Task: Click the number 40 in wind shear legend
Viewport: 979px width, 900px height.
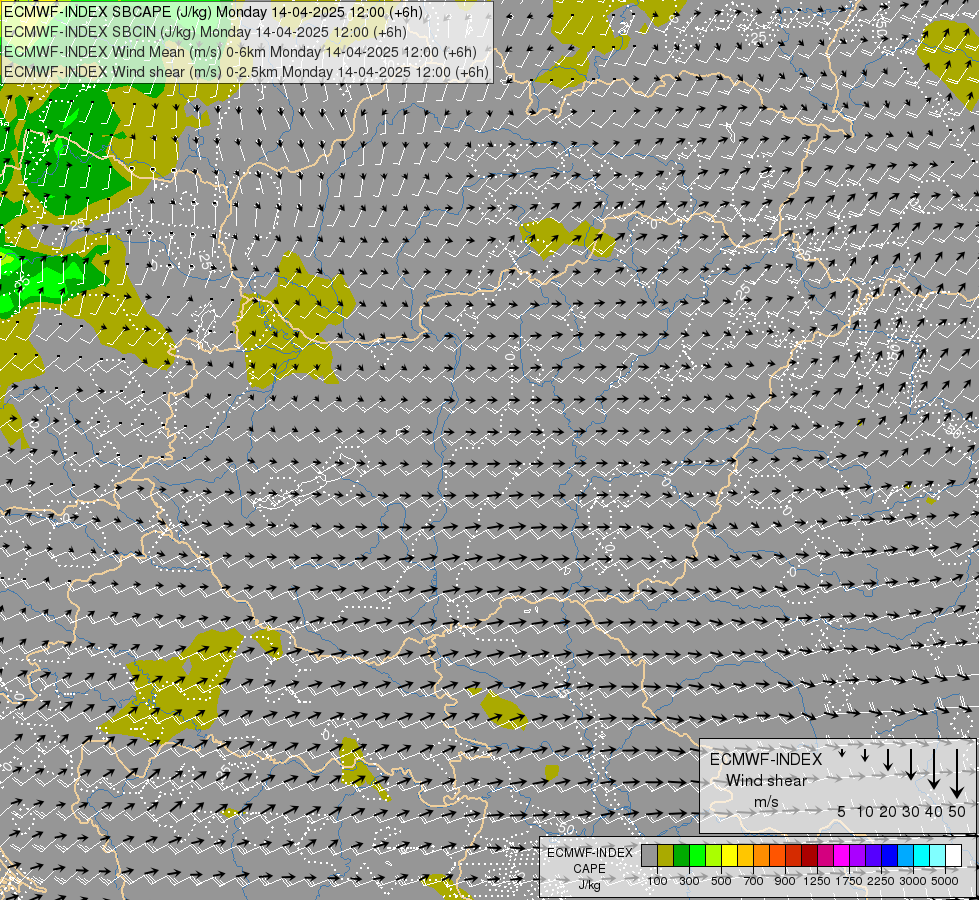Action: pyautogui.click(x=933, y=811)
